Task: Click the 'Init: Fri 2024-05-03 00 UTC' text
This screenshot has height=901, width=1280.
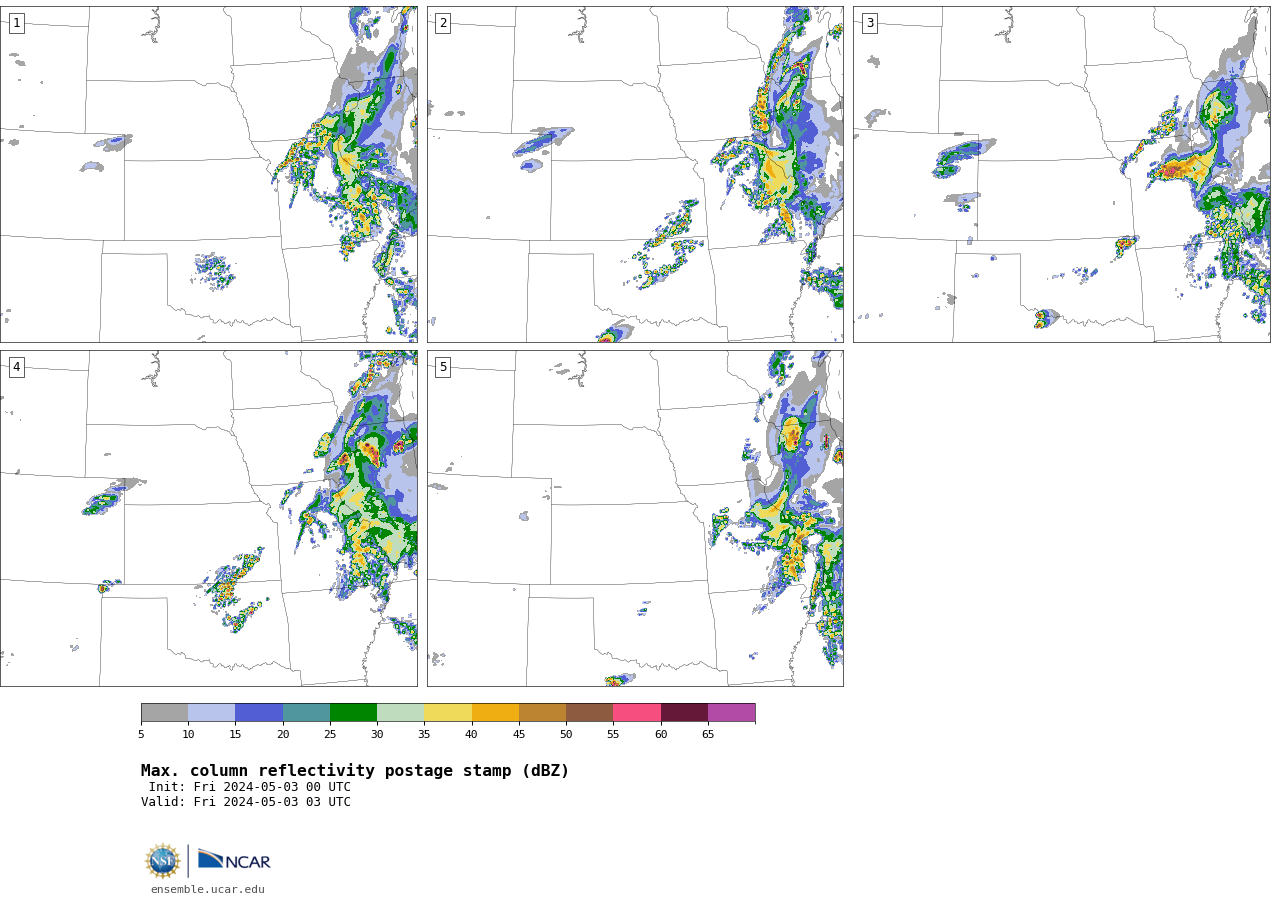Action: 250,787
